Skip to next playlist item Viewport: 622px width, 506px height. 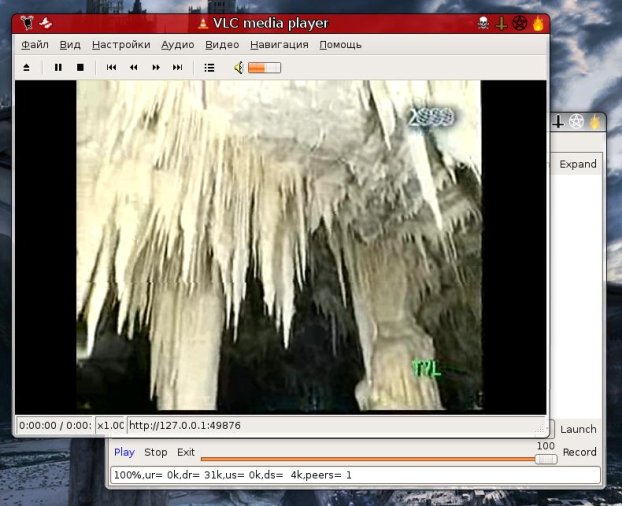[x=178, y=67]
